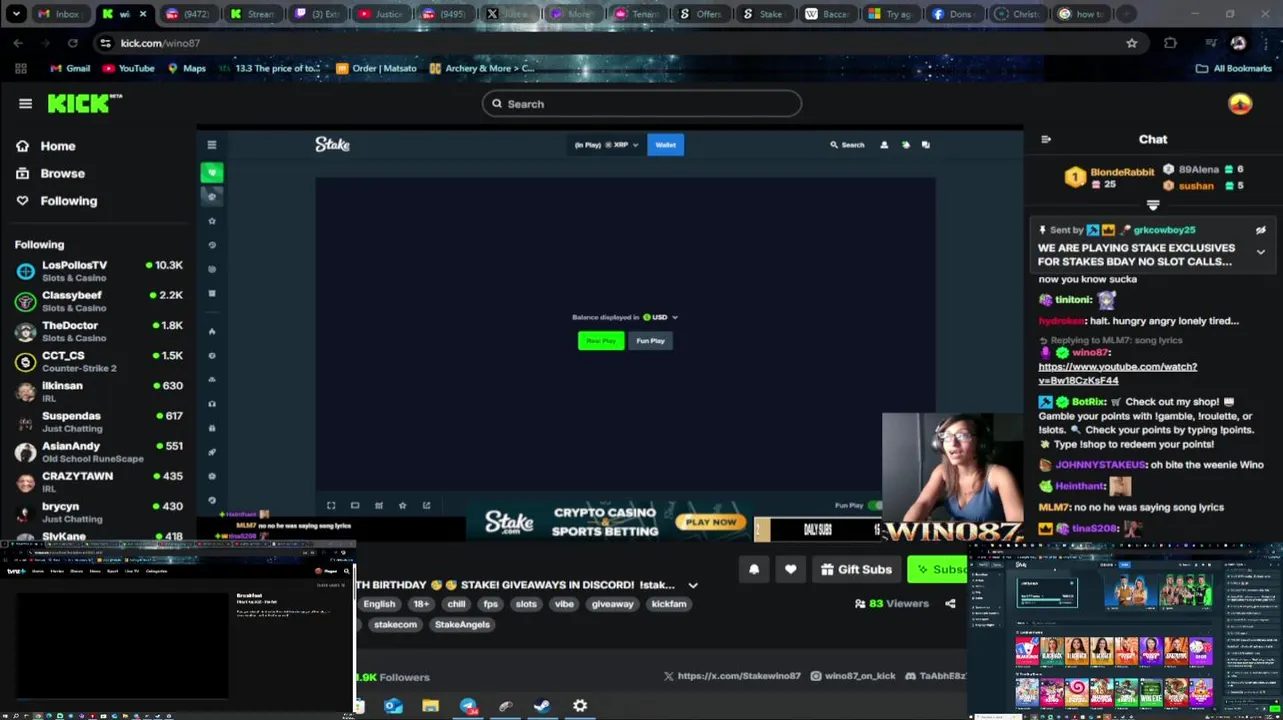Click the Fun Play button
This screenshot has width=1283, height=720.
pos(650,341)
